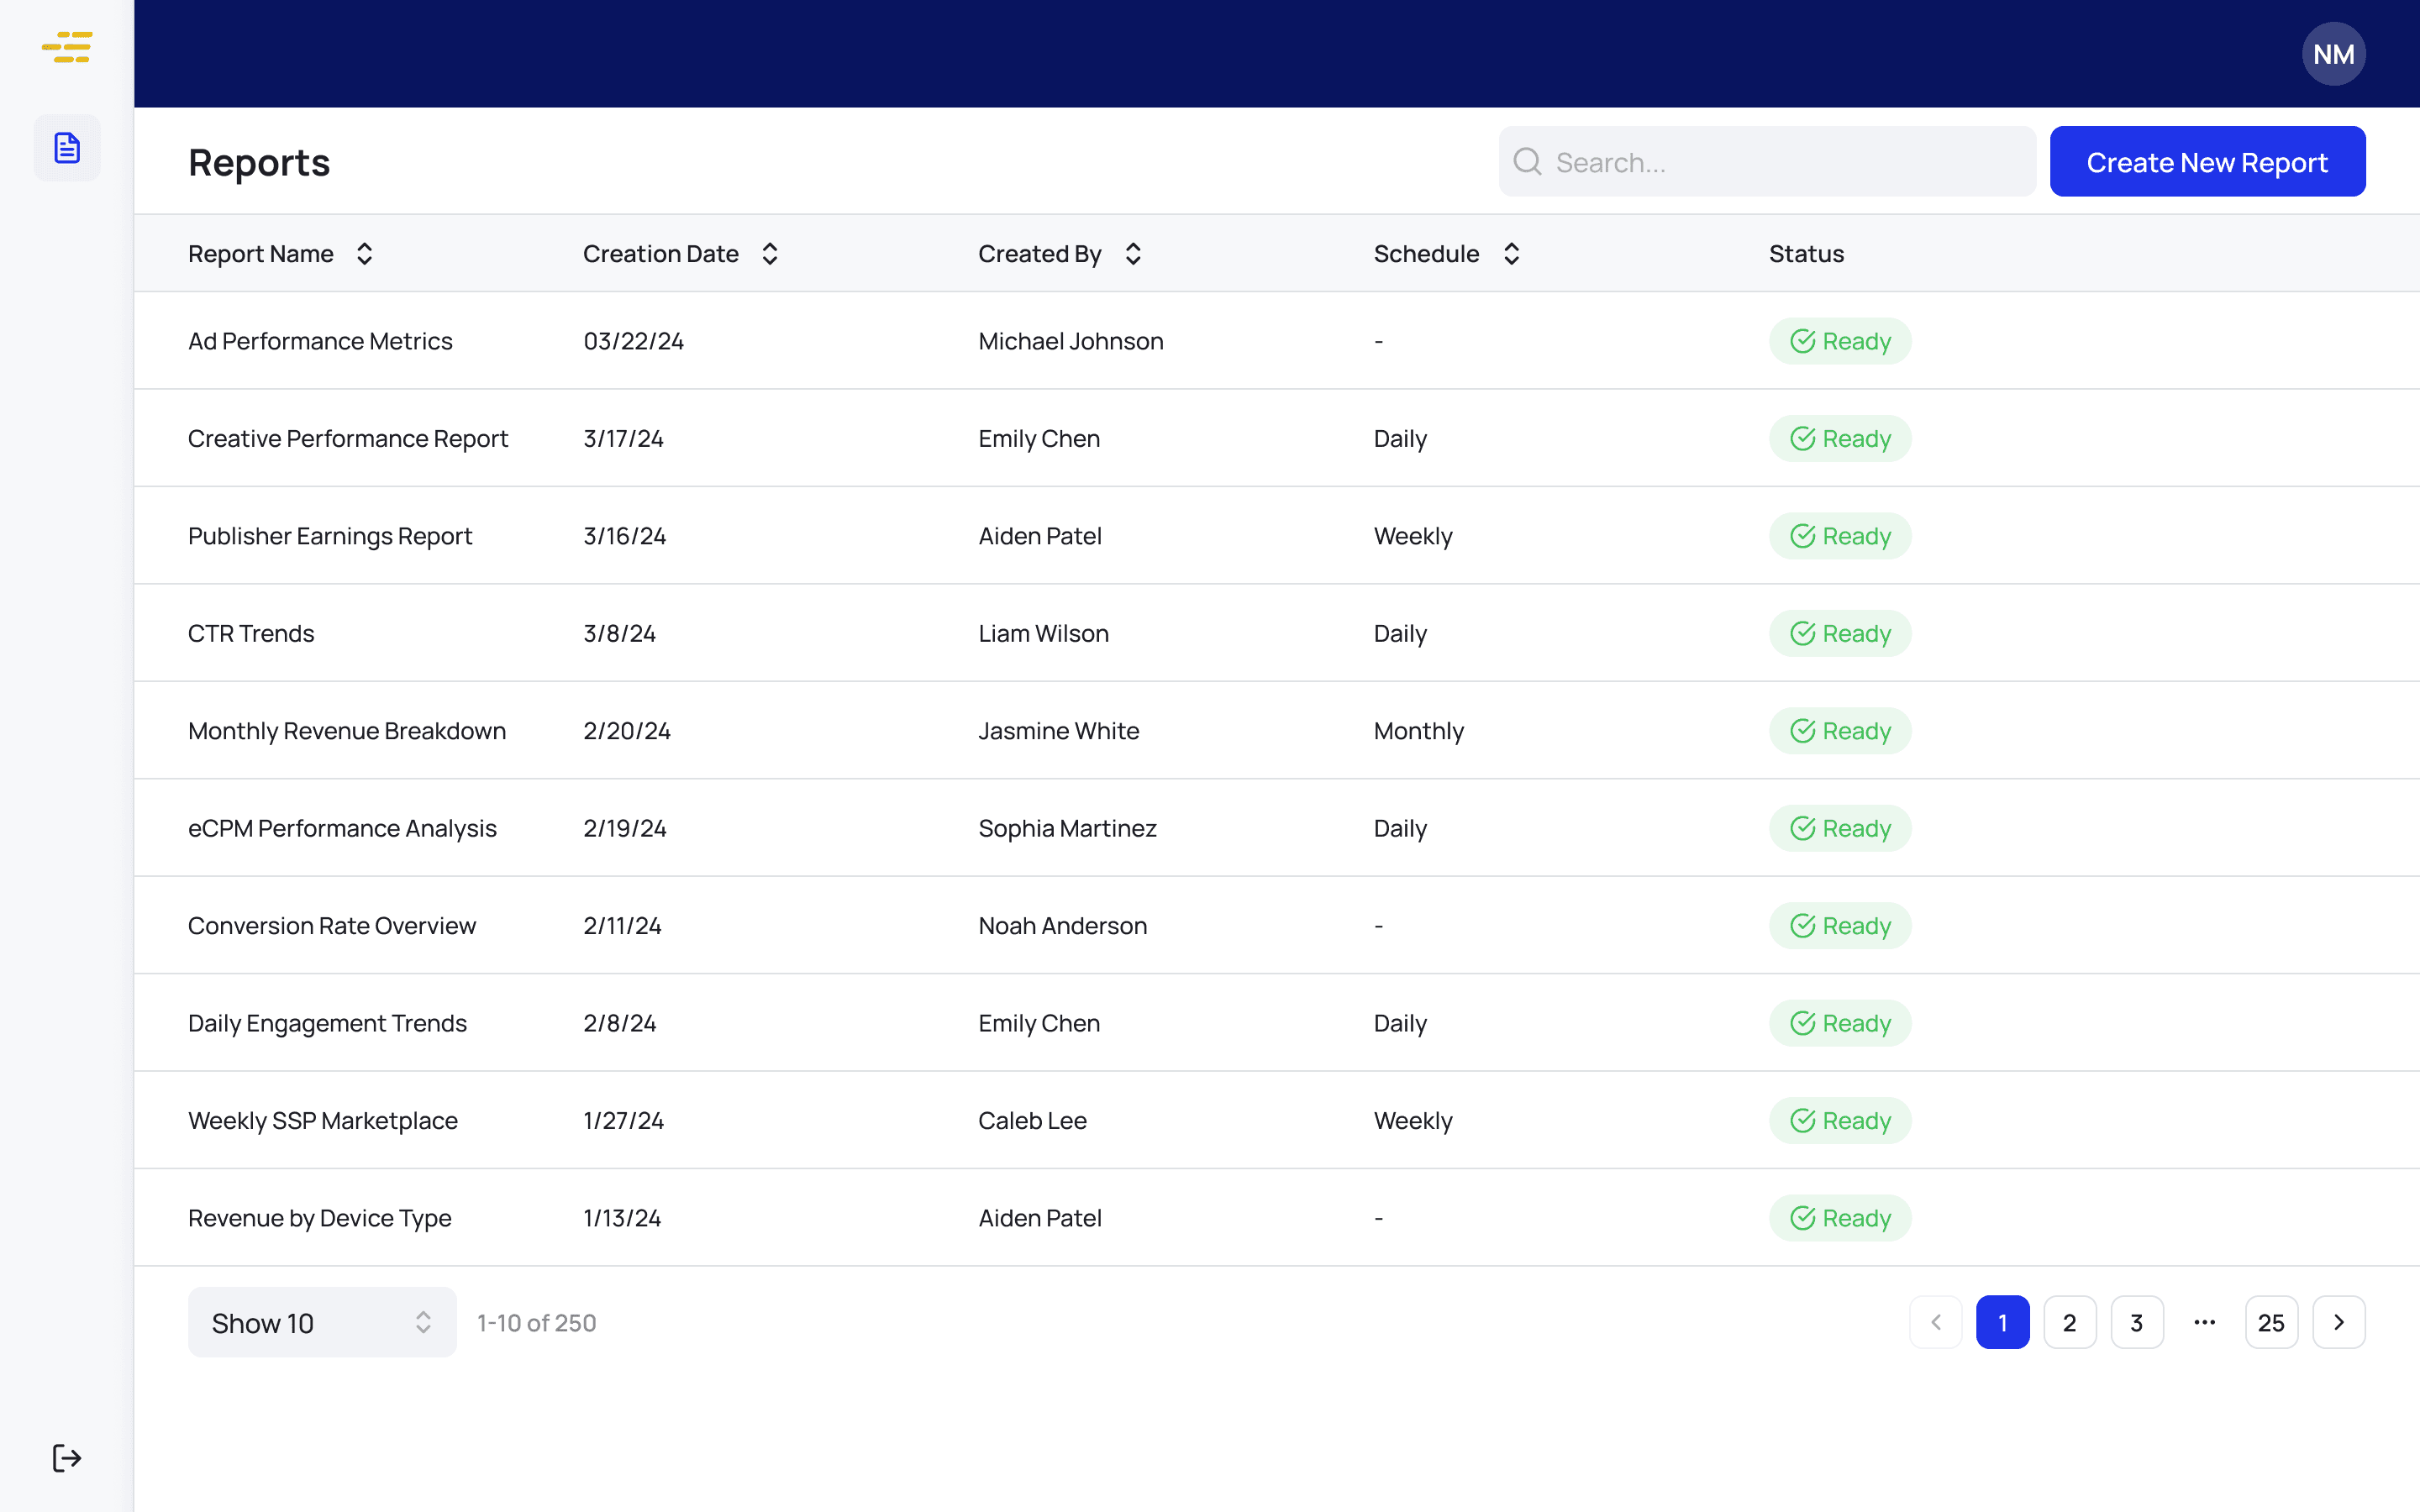This screenshot has width=2420, height=1512.
Task: Click the search magnifier icon
Action: tap(1527, 161)
